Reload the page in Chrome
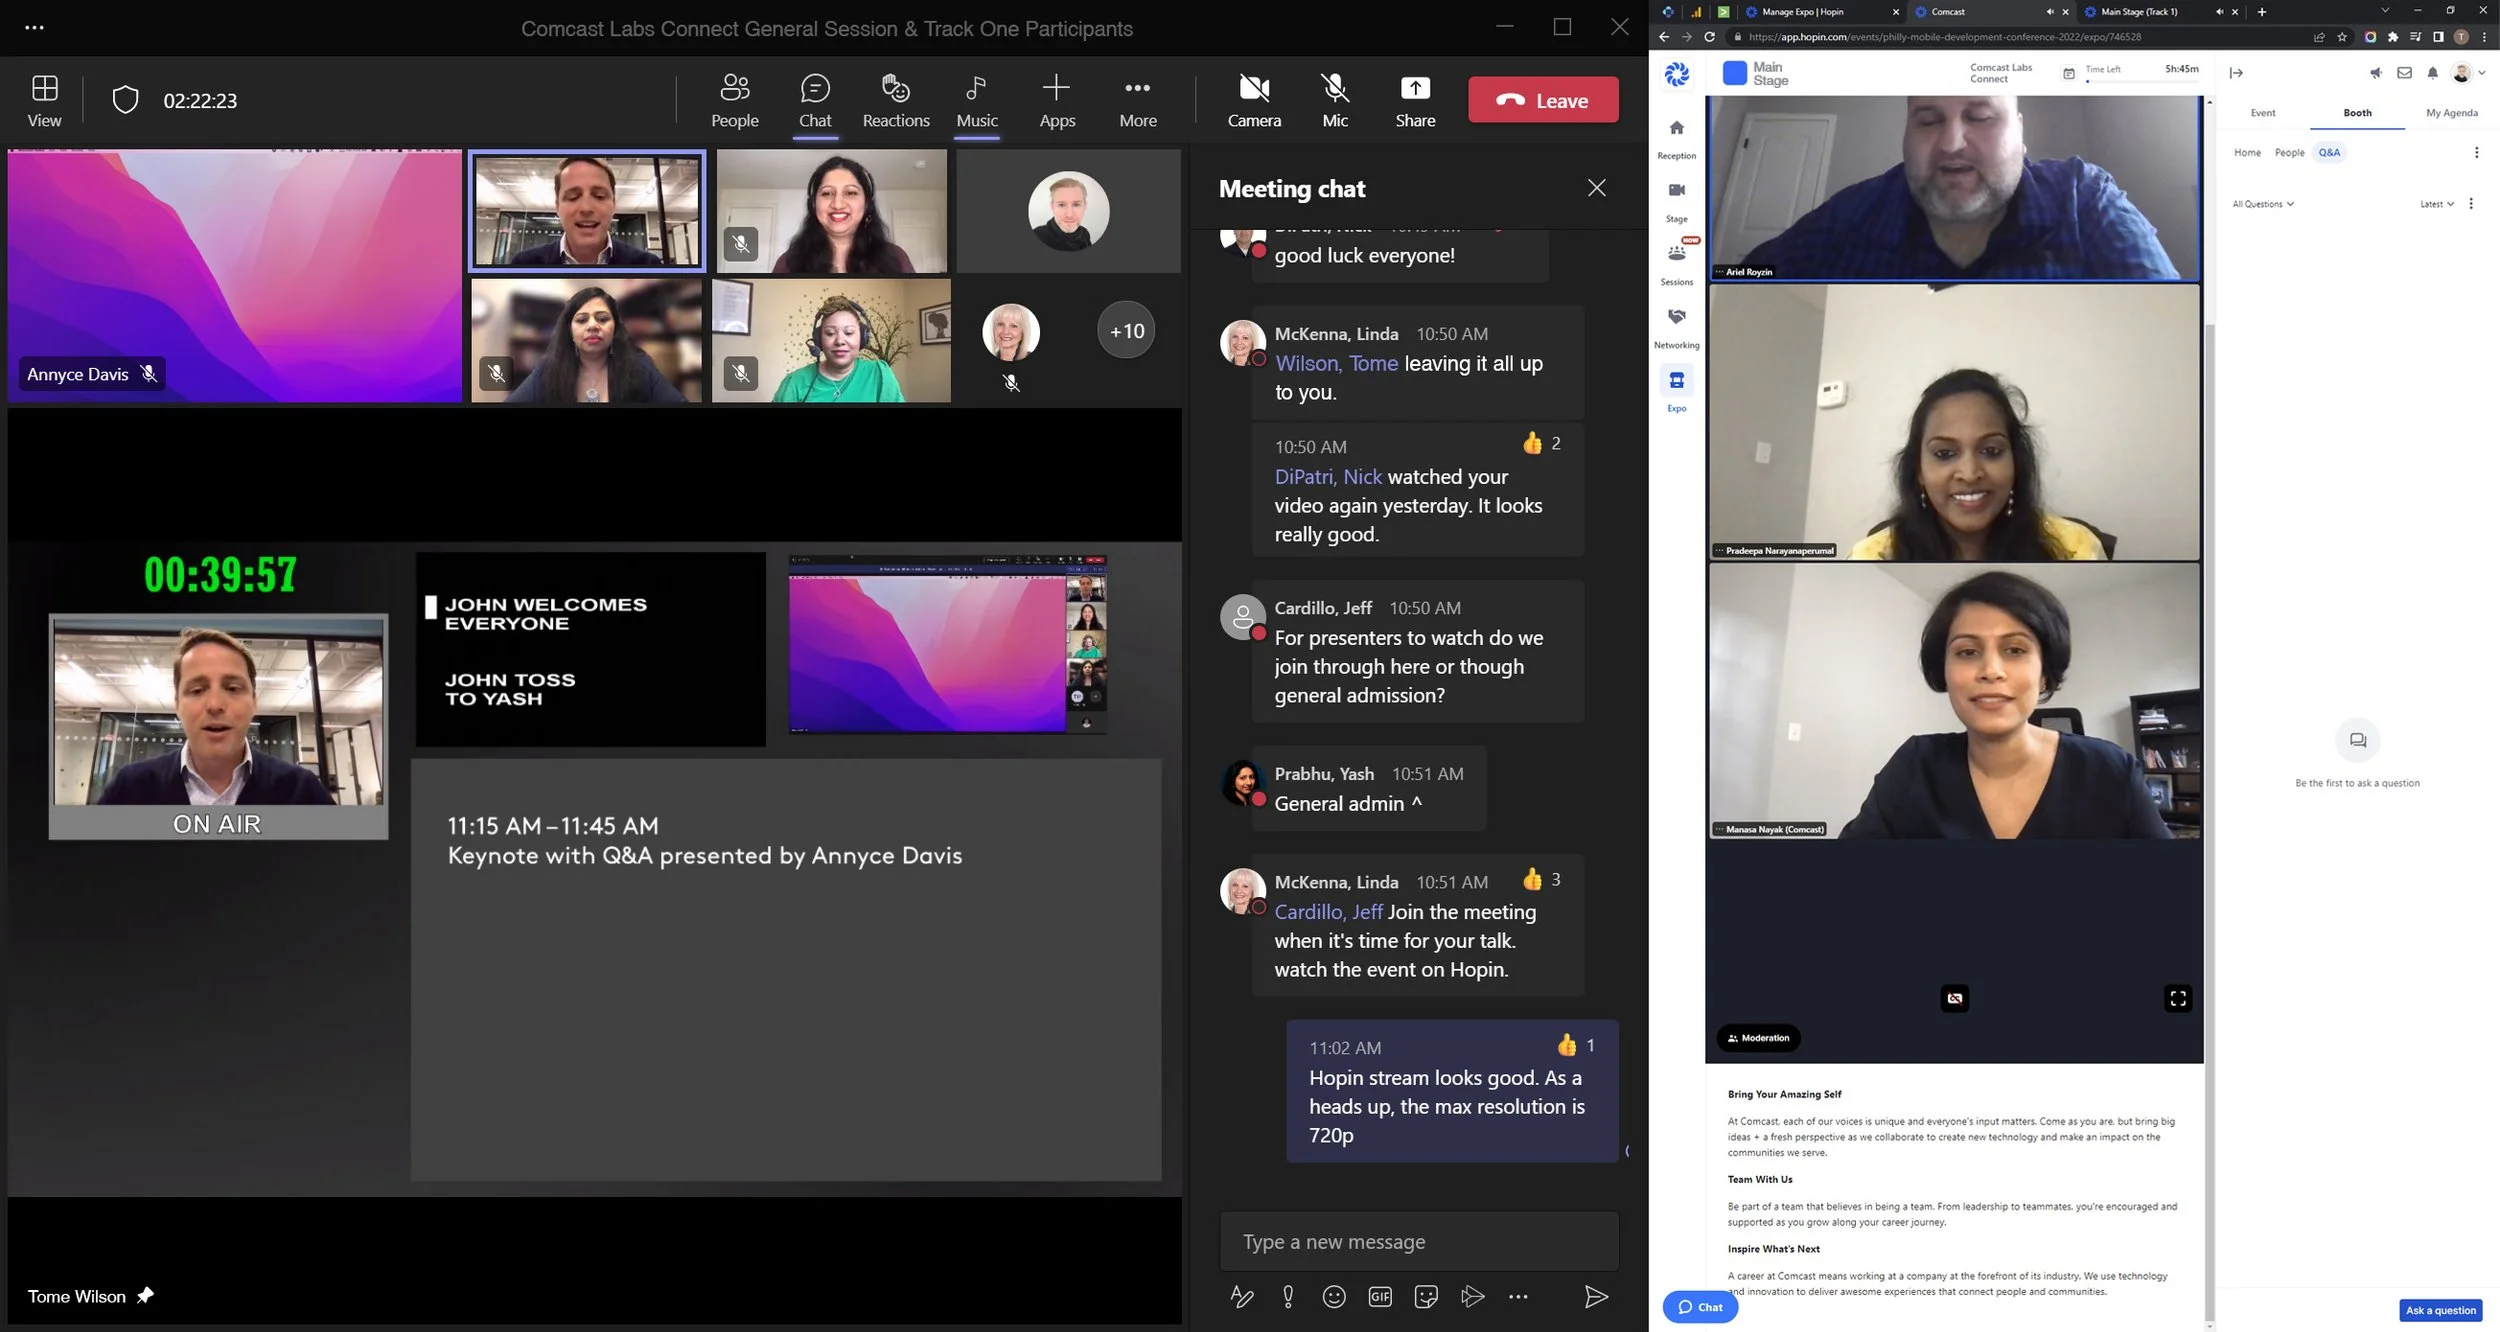2500x1332 pixels. [x=1709, y=37]
